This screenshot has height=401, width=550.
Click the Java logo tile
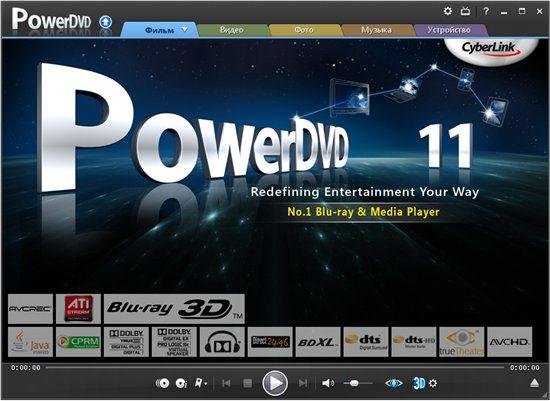(31, 342)
